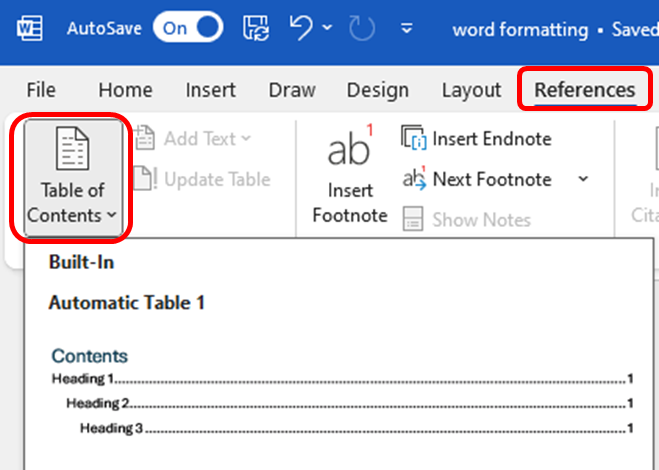The width and height of the screenshot is (659, 470).
Task: Click the Insert Endnote button
Action: (478, 139)
